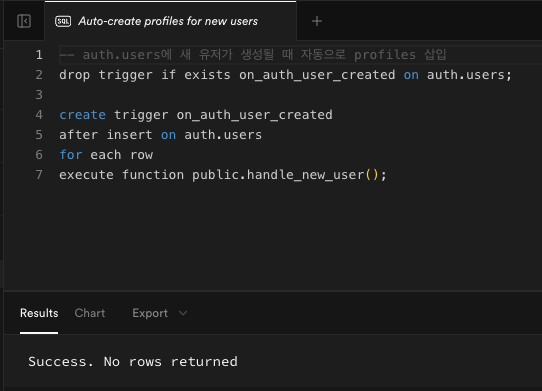Click the after insert on auth.users line
The image size is (542, 391).
tap(160, 135)
